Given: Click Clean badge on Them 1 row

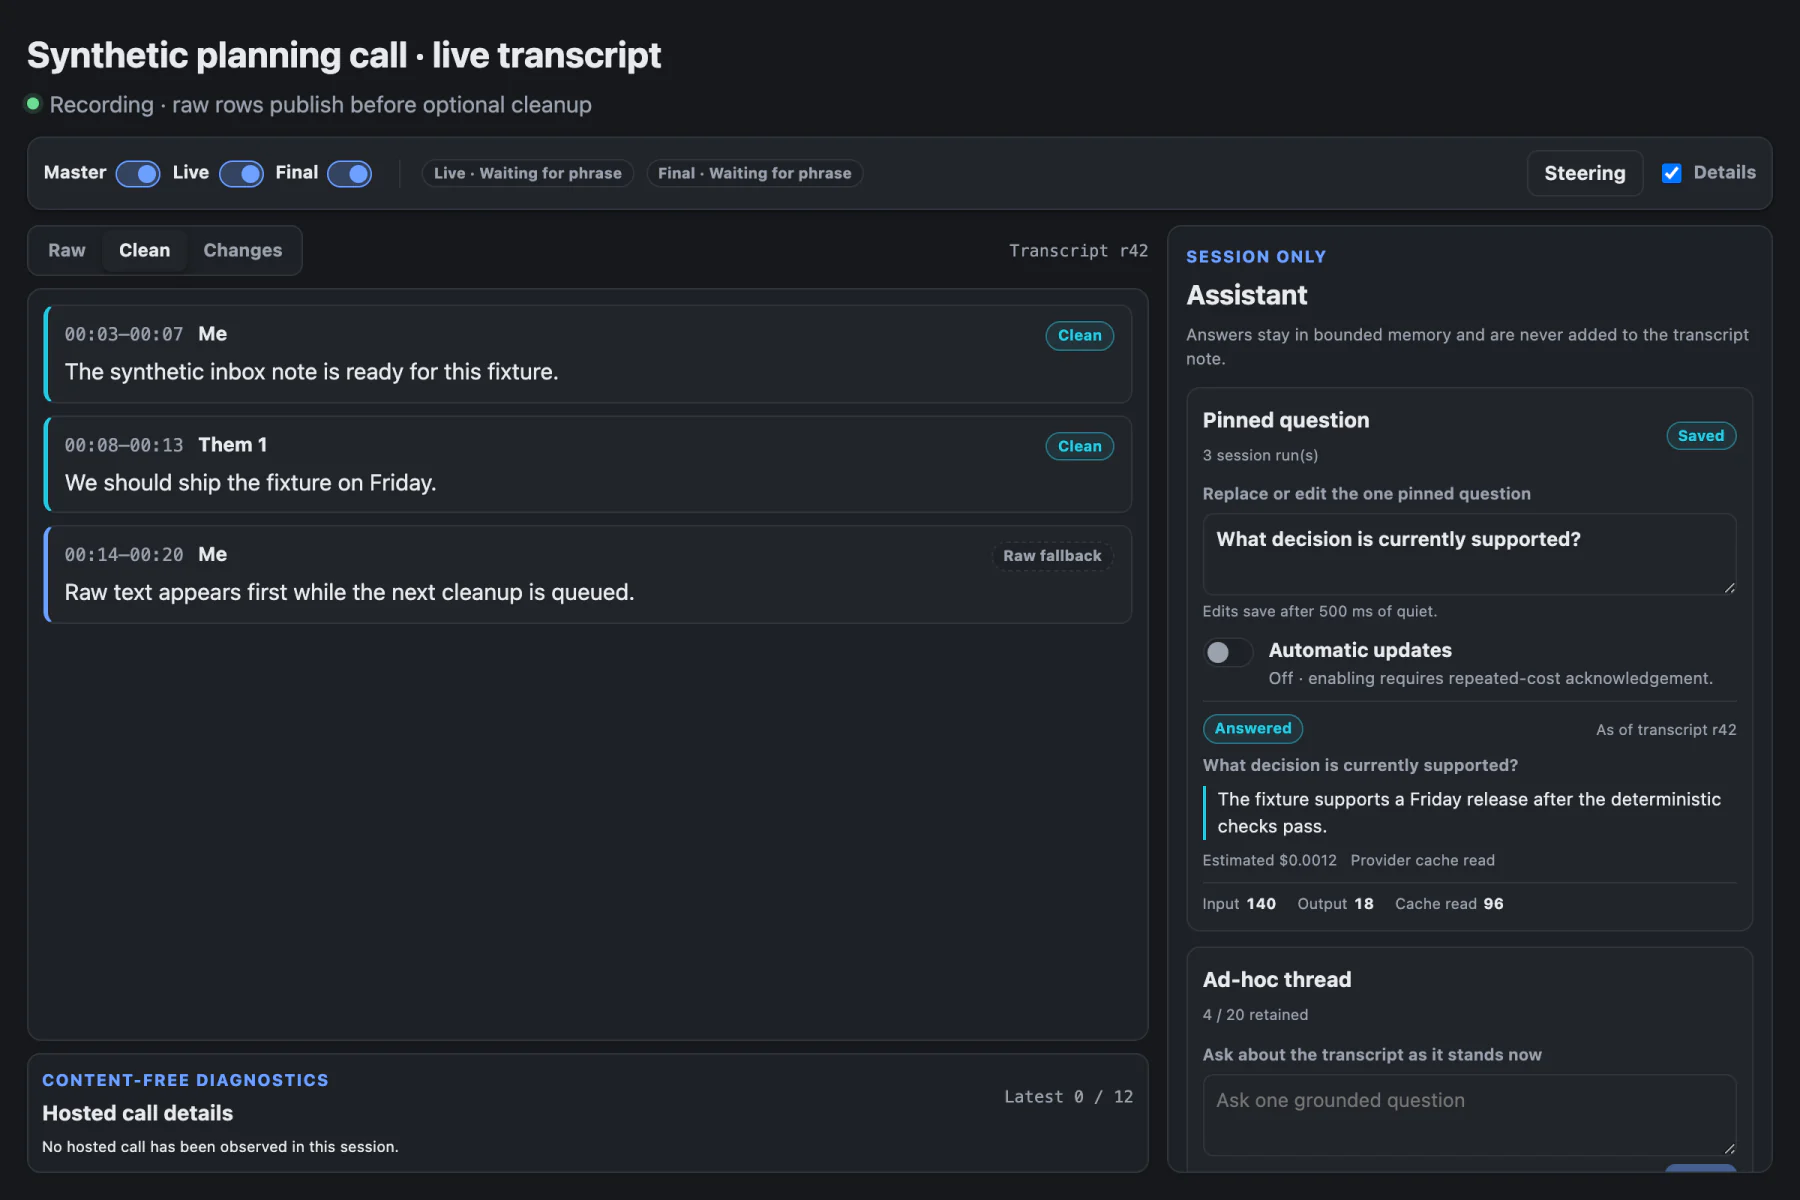Looking at the screenshot, I should (1079, 447).
